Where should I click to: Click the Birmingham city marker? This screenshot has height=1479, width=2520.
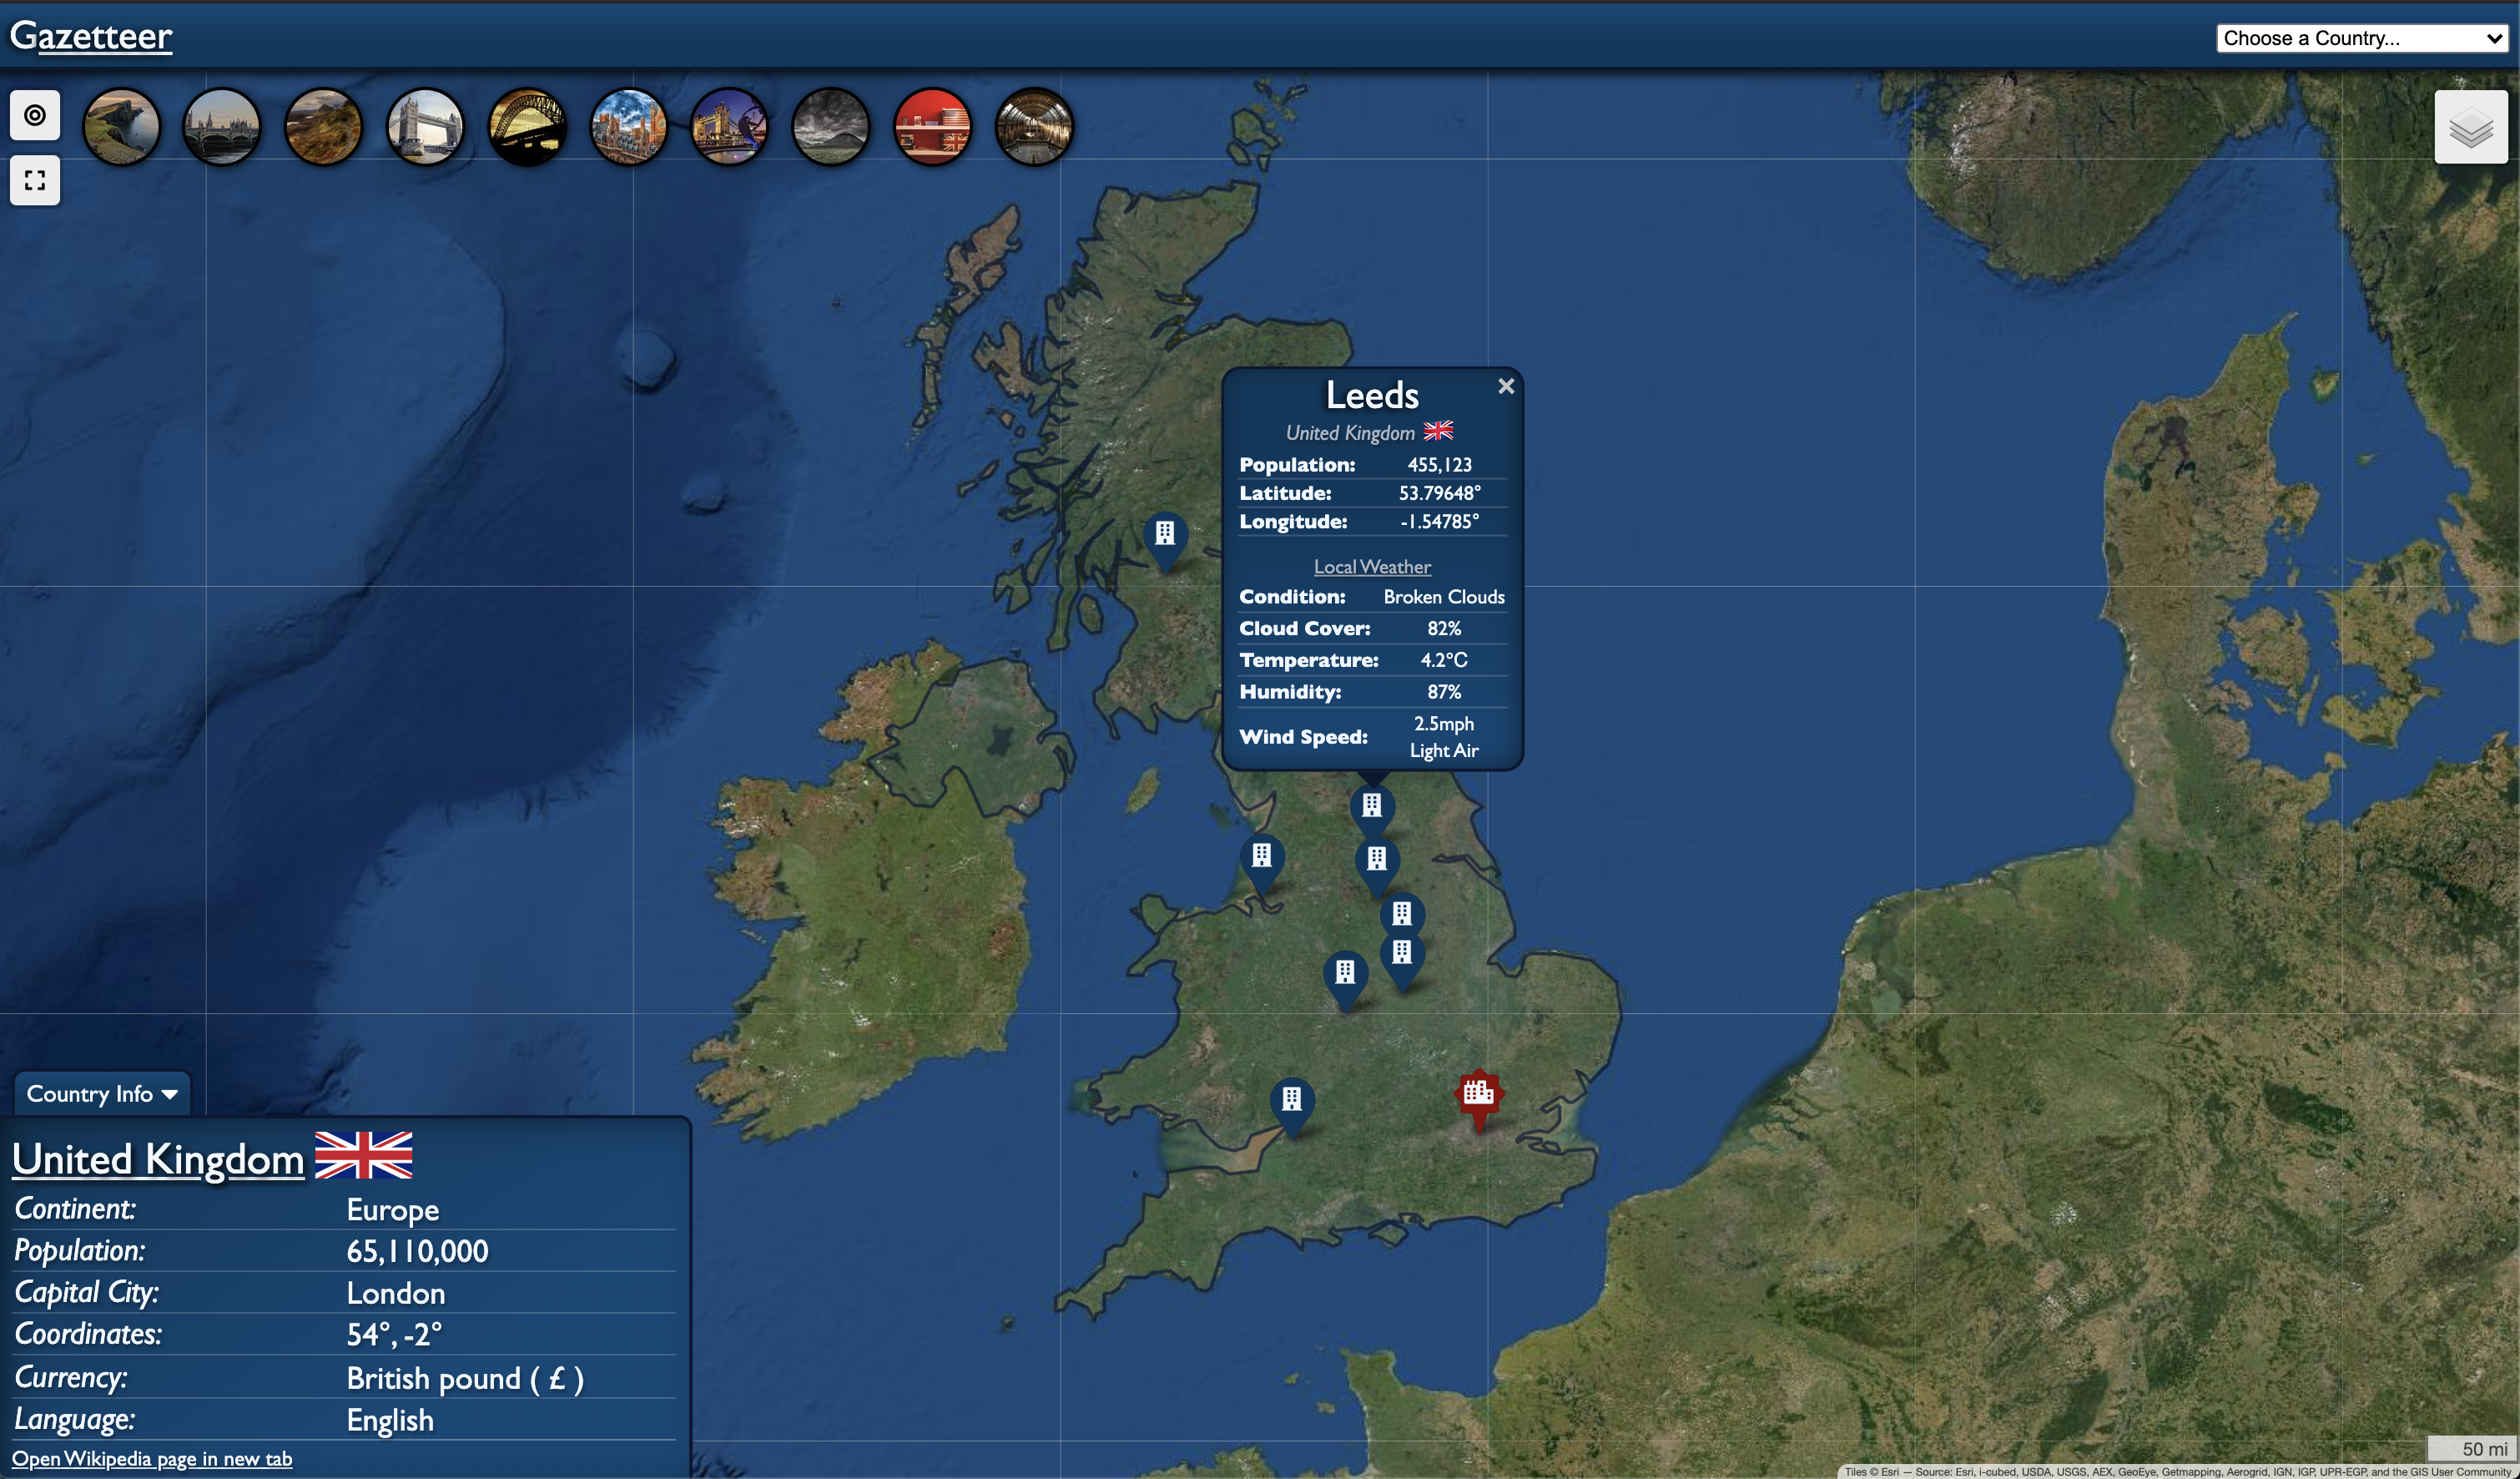coord(1345,973)
